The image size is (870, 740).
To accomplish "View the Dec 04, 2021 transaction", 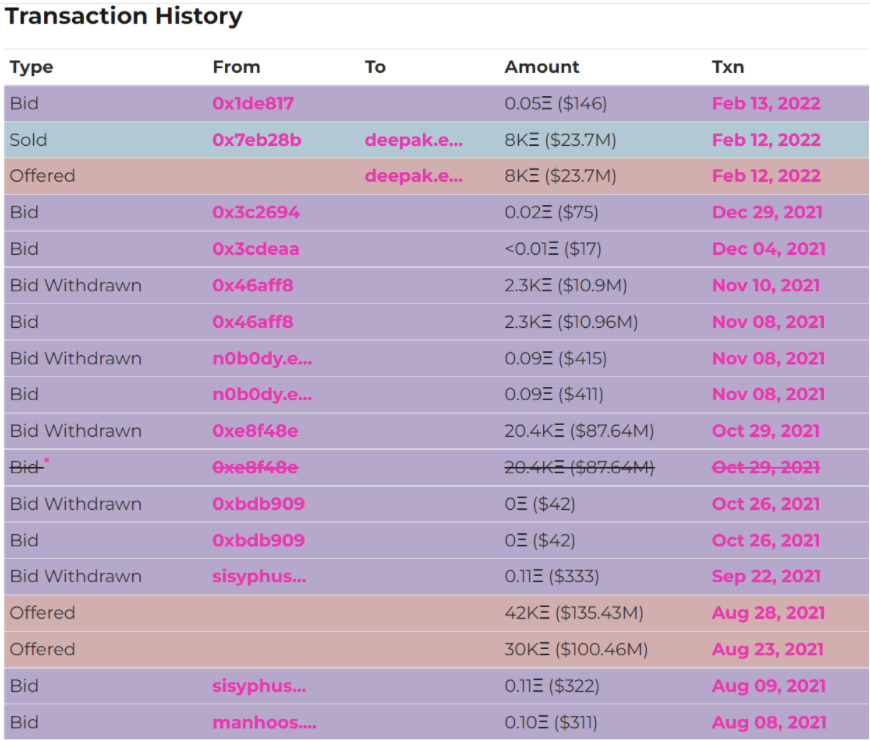I will coord(768,249).
